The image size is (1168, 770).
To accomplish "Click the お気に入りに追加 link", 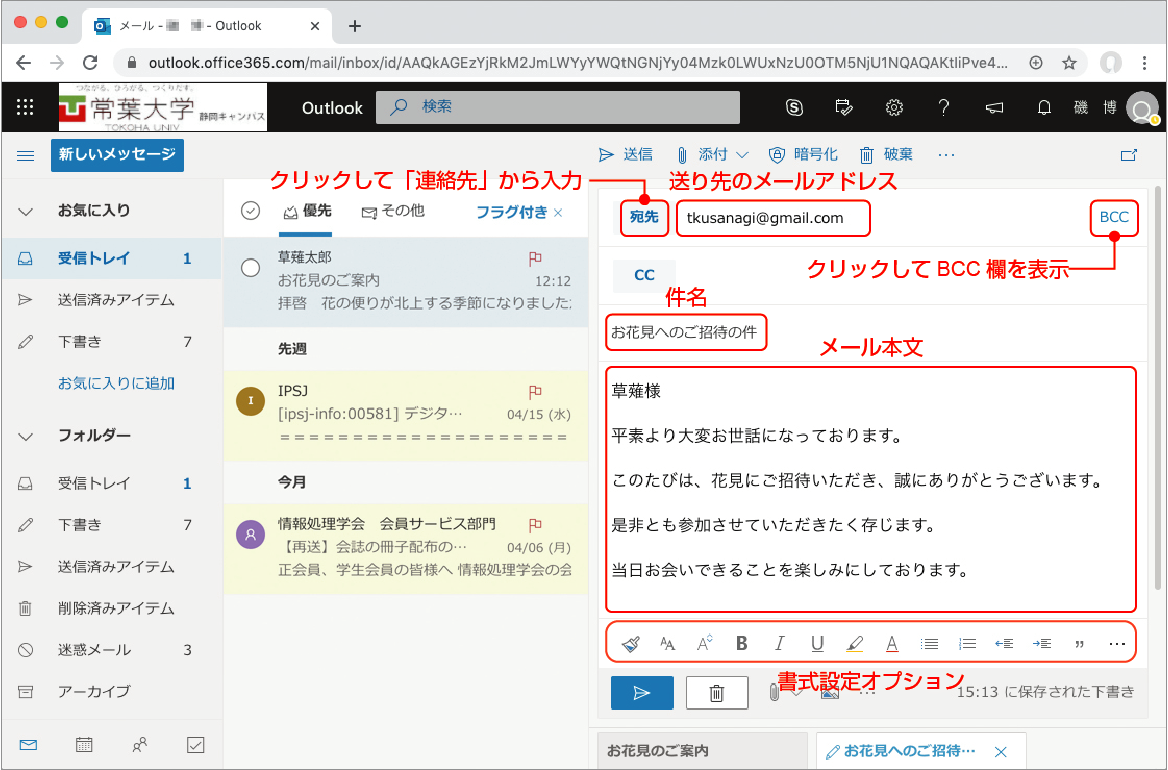I will [x=116, y=383].
